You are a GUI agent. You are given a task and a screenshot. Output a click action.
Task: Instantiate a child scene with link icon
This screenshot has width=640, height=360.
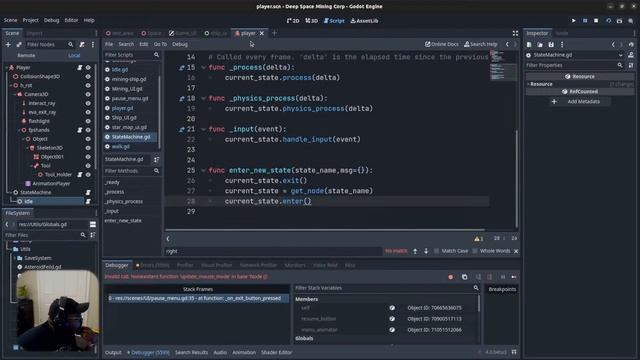click(x=19, y=44)
